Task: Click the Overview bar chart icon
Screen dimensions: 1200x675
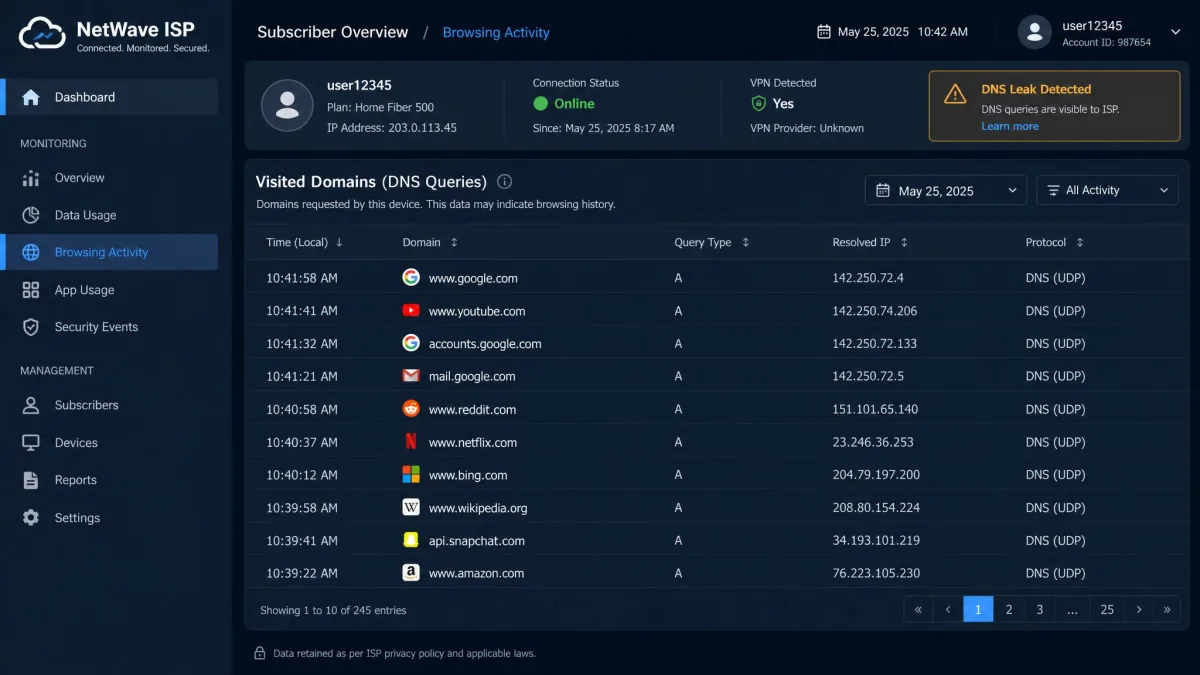Action: [31, 178]
